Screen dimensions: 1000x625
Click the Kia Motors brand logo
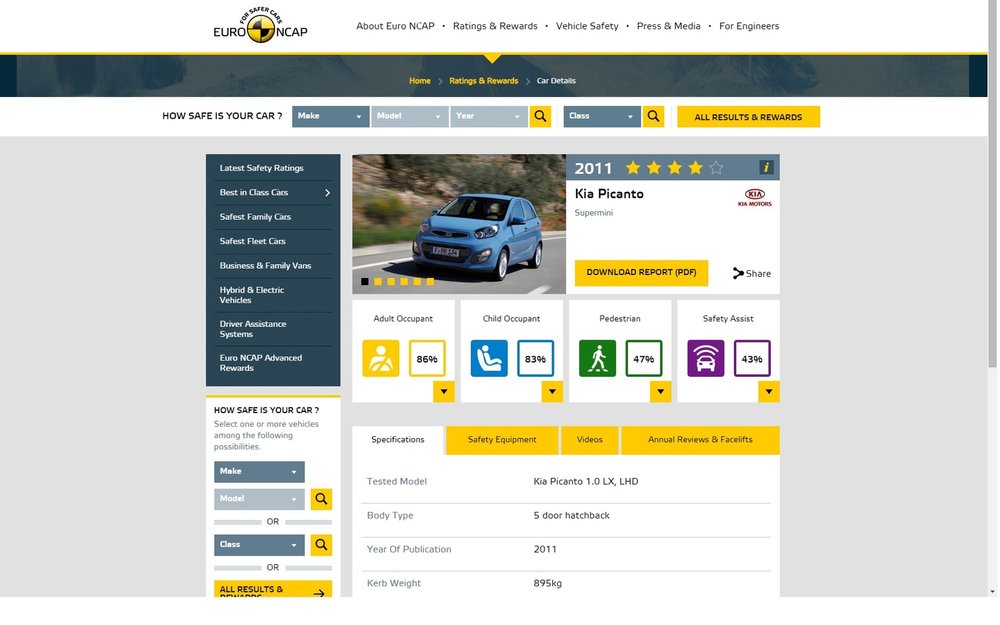tap(754, 197)
